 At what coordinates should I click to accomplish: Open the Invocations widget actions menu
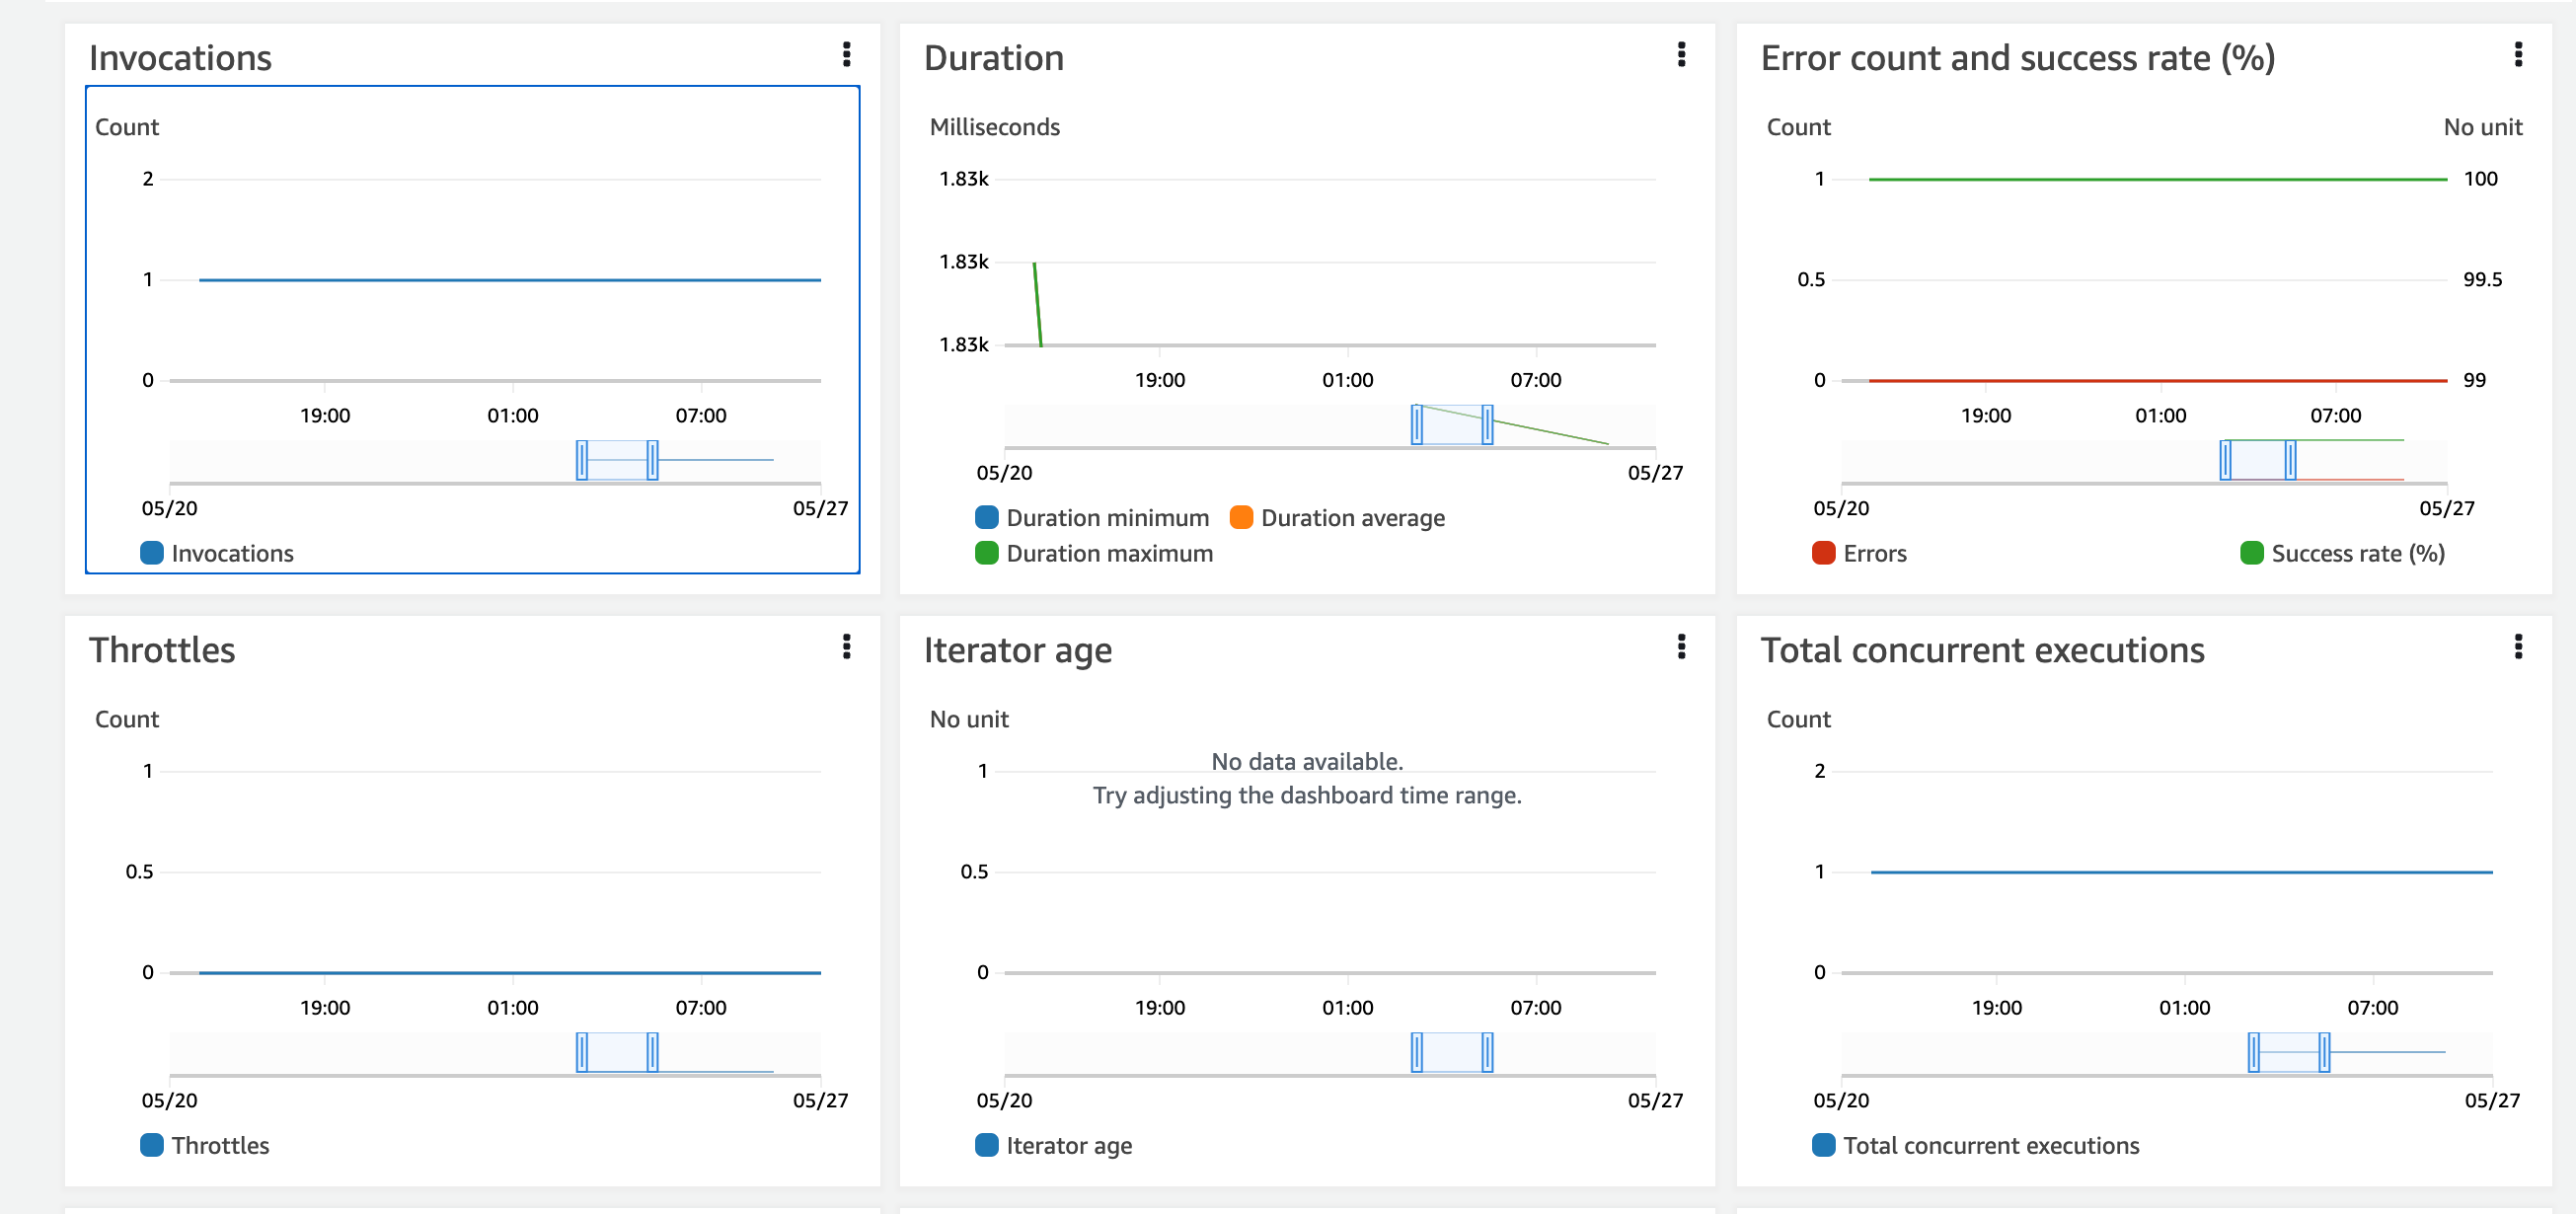(x=846, y=55)
